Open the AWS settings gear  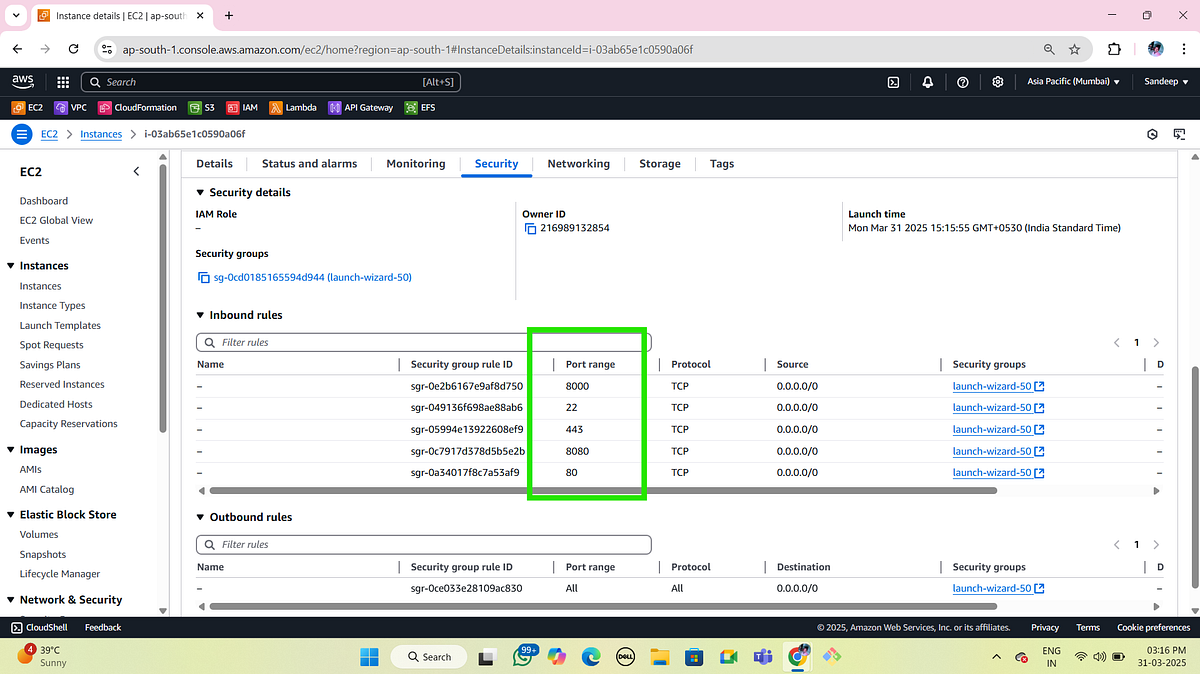[997, 82]
